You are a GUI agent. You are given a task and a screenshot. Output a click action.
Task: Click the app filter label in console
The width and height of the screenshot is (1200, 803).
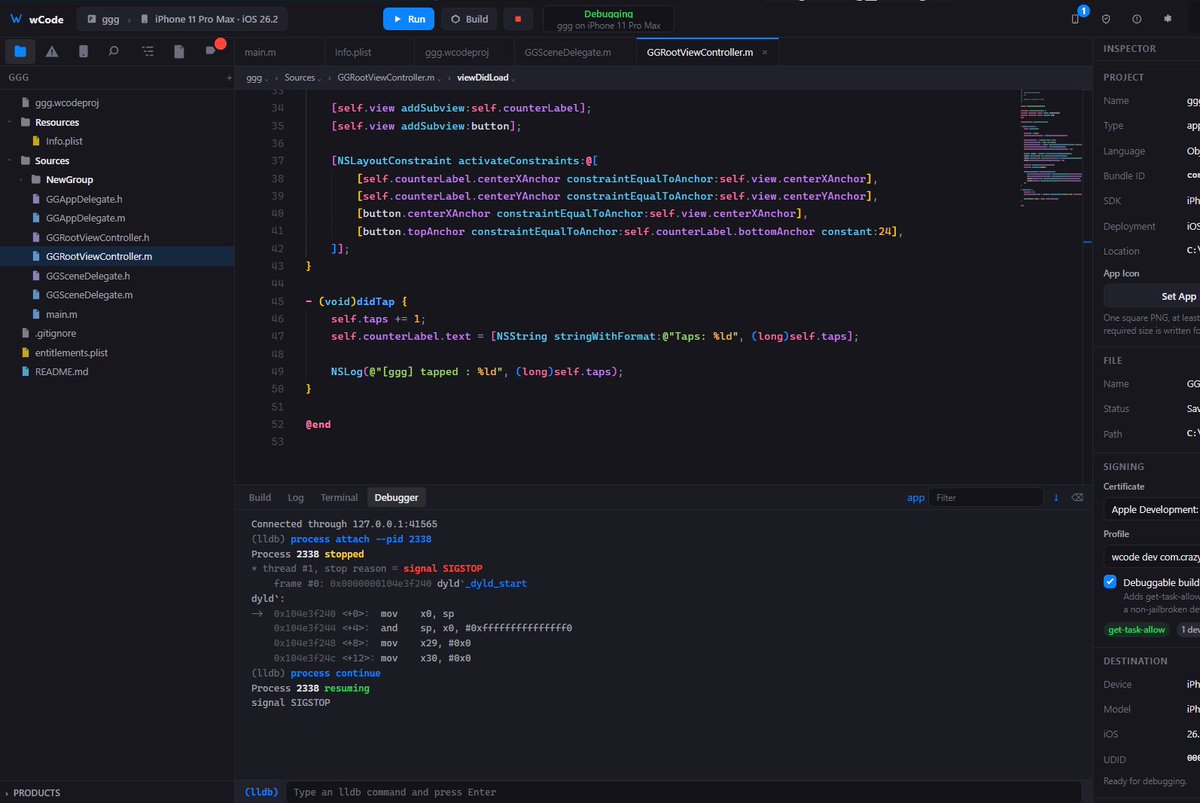(x=915, y=497)
